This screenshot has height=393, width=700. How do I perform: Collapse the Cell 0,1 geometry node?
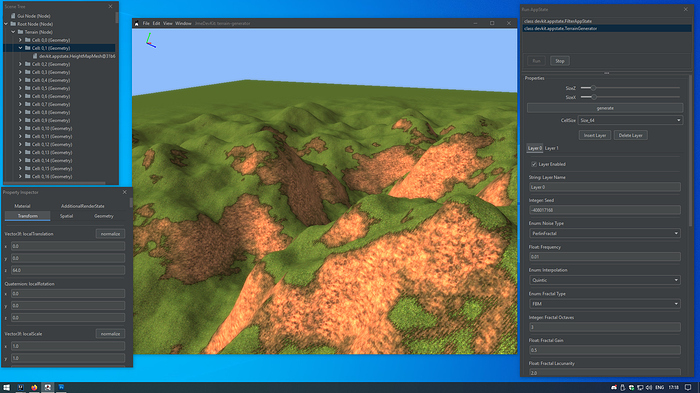21,48
